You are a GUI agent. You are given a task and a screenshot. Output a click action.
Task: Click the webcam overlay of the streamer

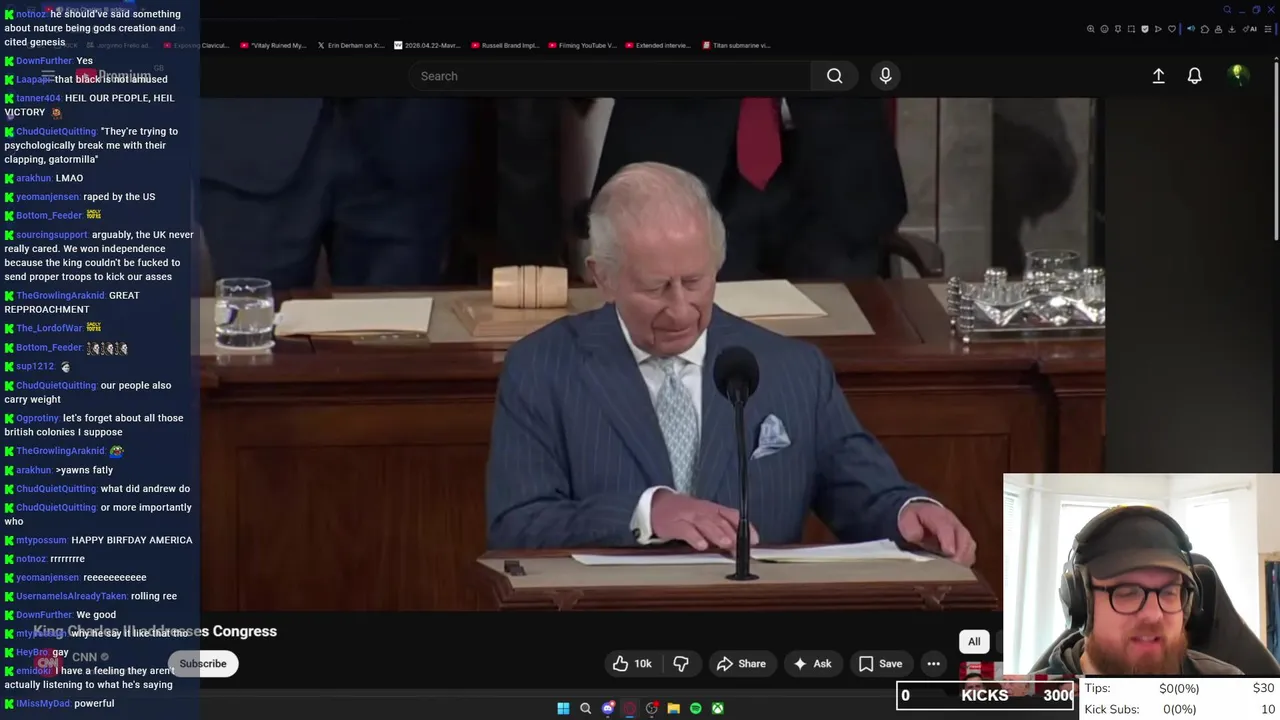[1141, 576]
